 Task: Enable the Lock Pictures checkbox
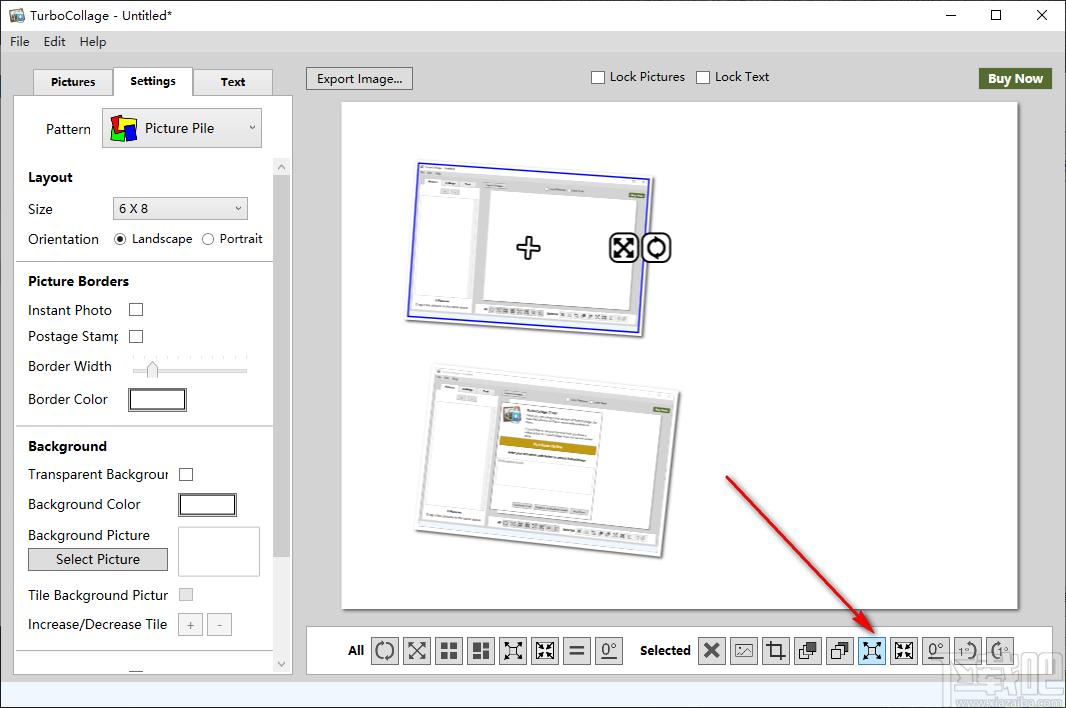click(x=598, y=78)
